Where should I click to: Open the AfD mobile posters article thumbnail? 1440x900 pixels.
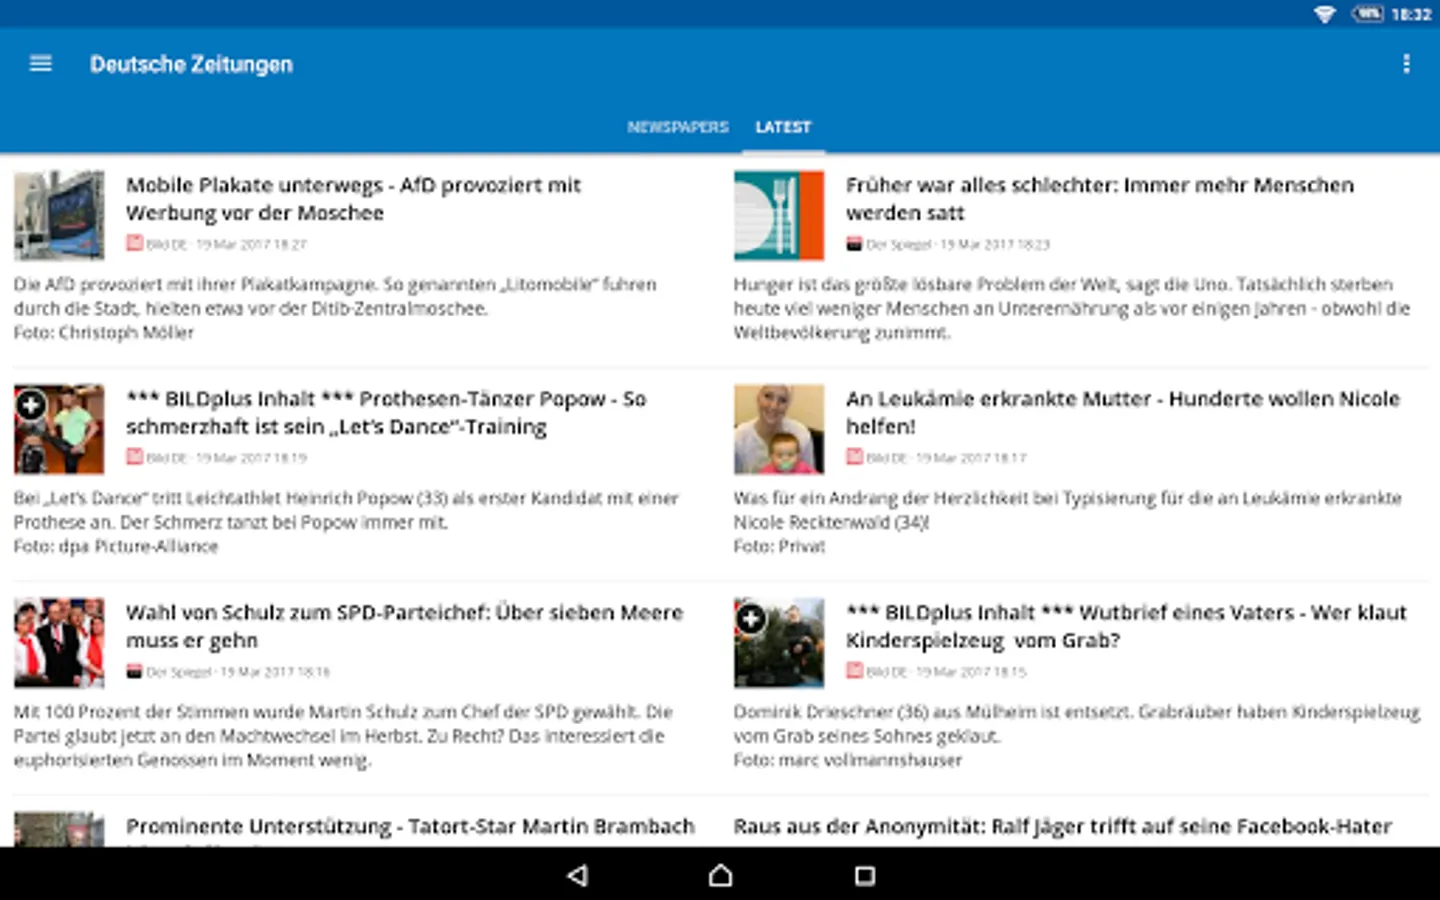(x=59, y=216)
